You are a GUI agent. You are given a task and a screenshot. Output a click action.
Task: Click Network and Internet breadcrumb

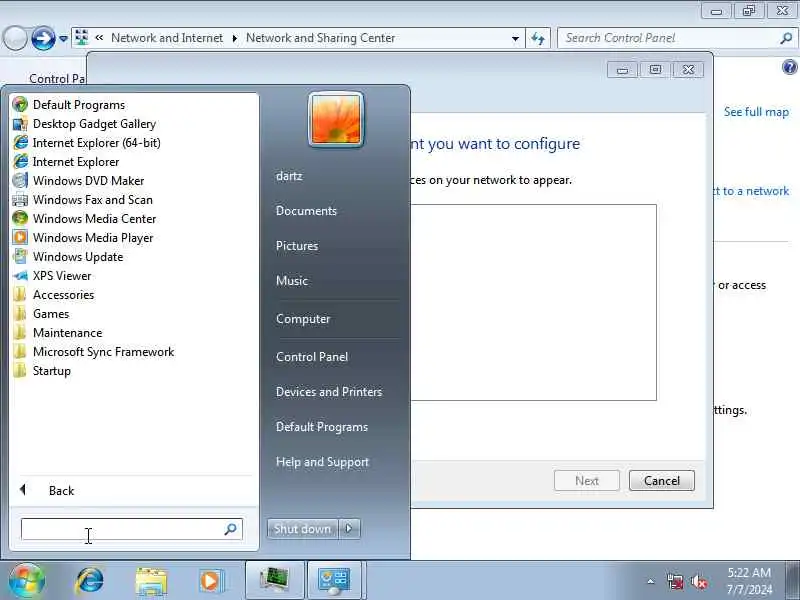pos(167,38)
